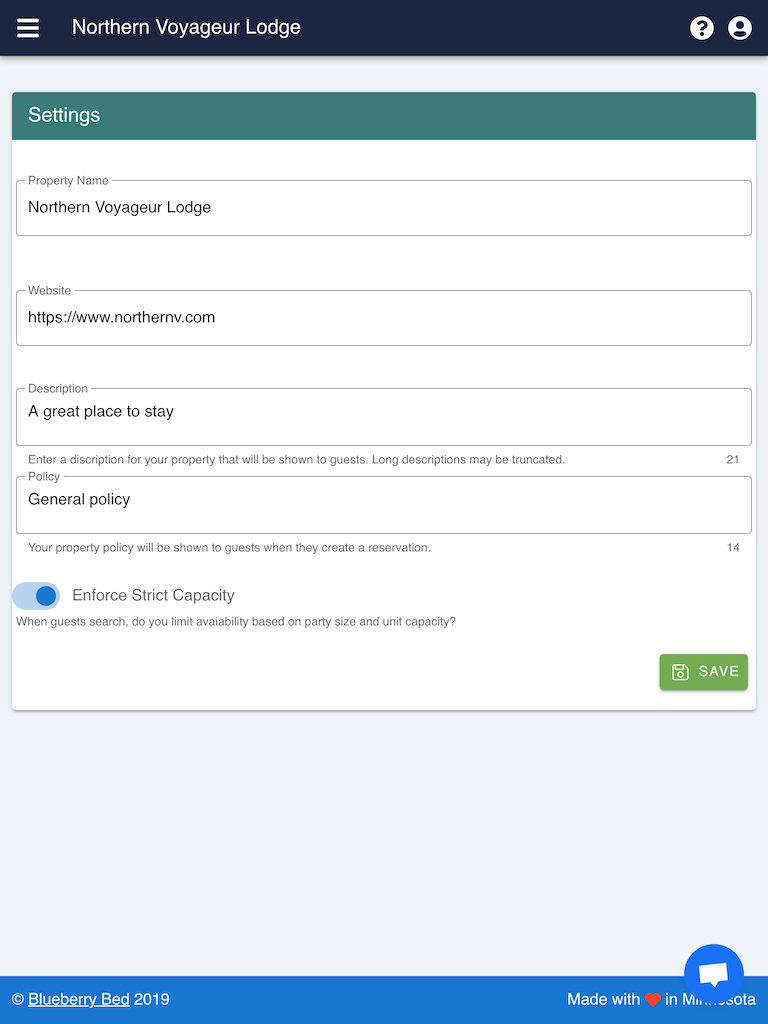Click the Settings card header

click(x=384, y=116)
